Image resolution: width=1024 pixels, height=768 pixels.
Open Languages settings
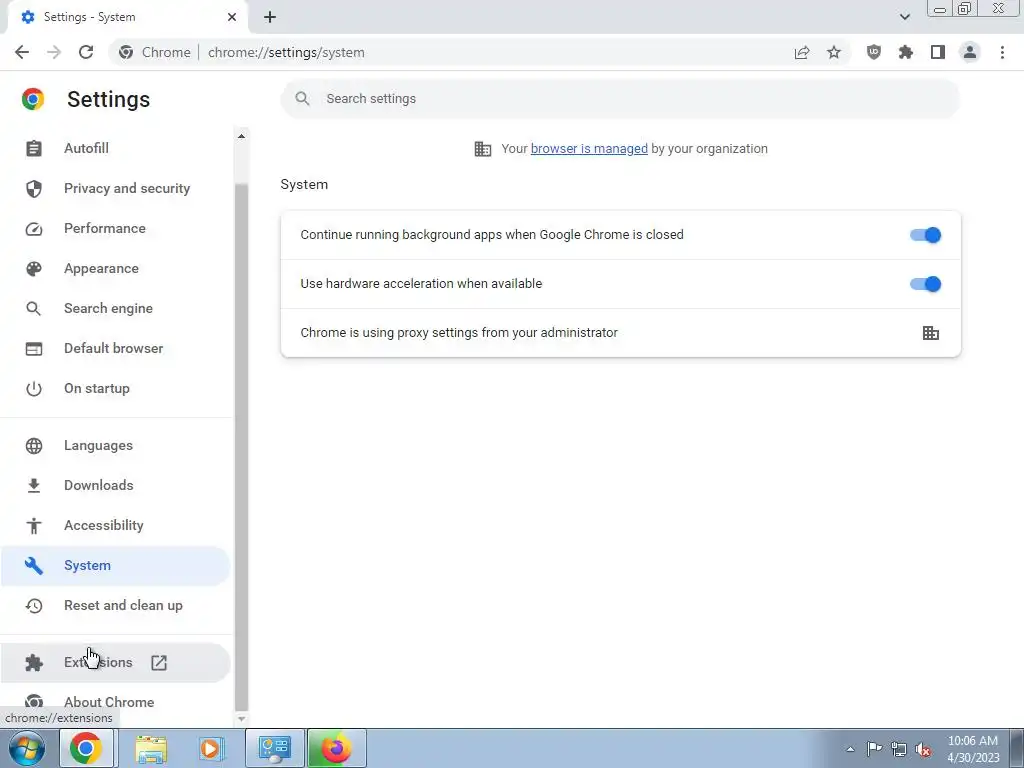[116, 445]
